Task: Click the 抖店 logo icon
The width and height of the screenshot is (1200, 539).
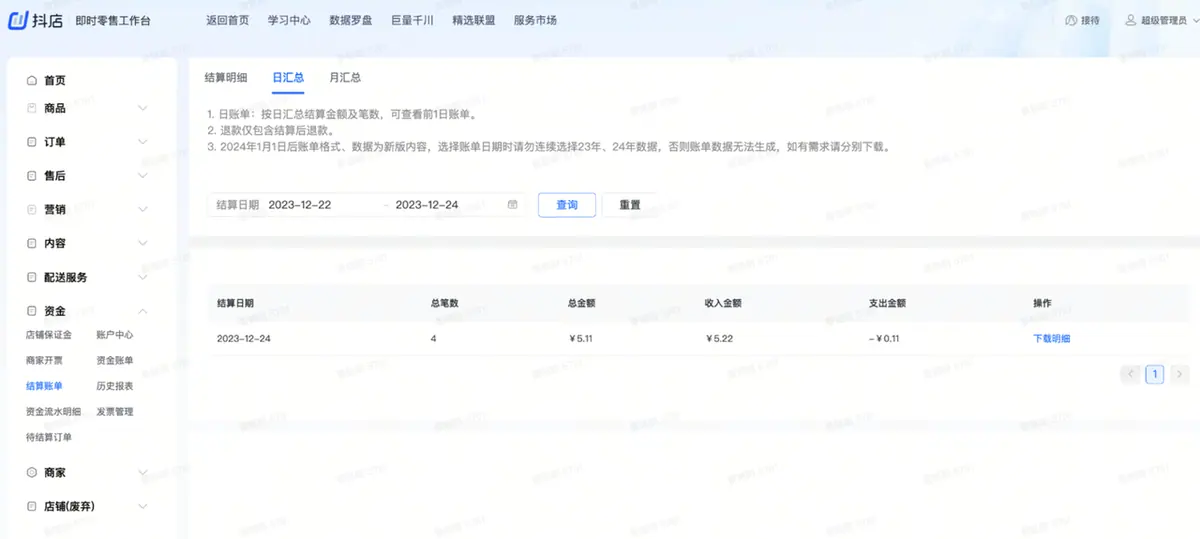Action: tap(19, 20)
